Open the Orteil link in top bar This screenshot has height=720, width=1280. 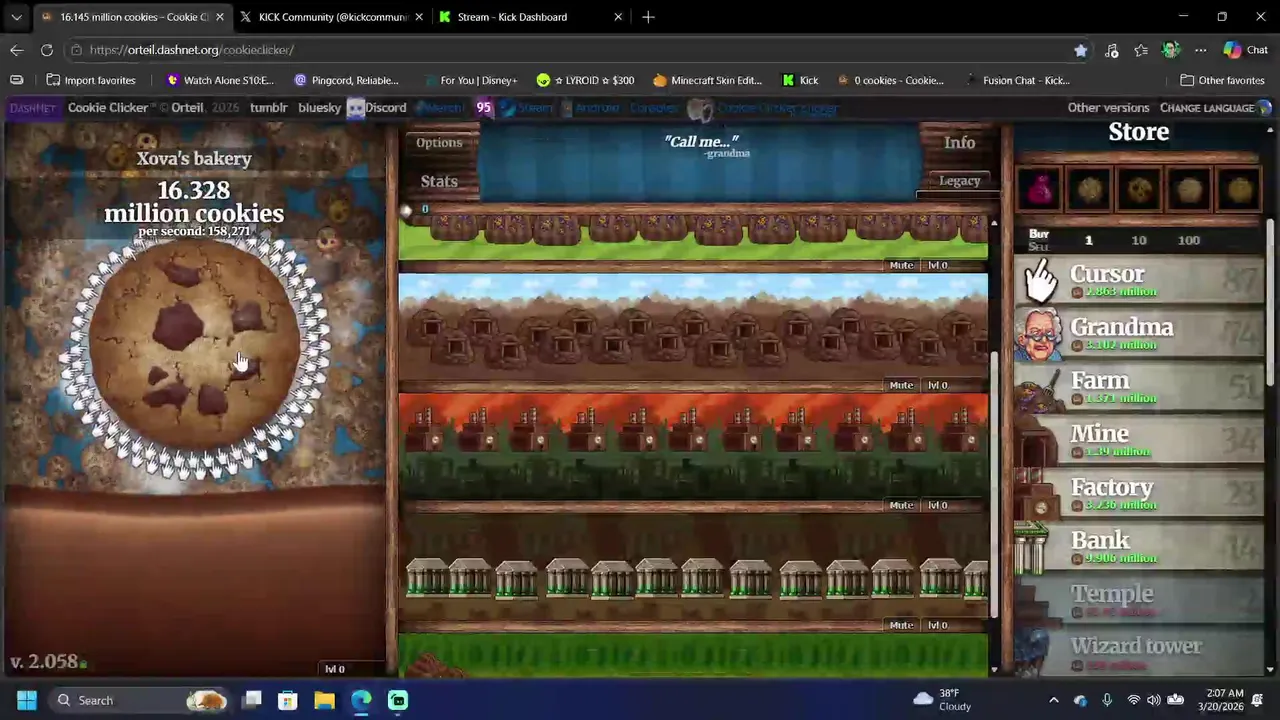(187, 108)
